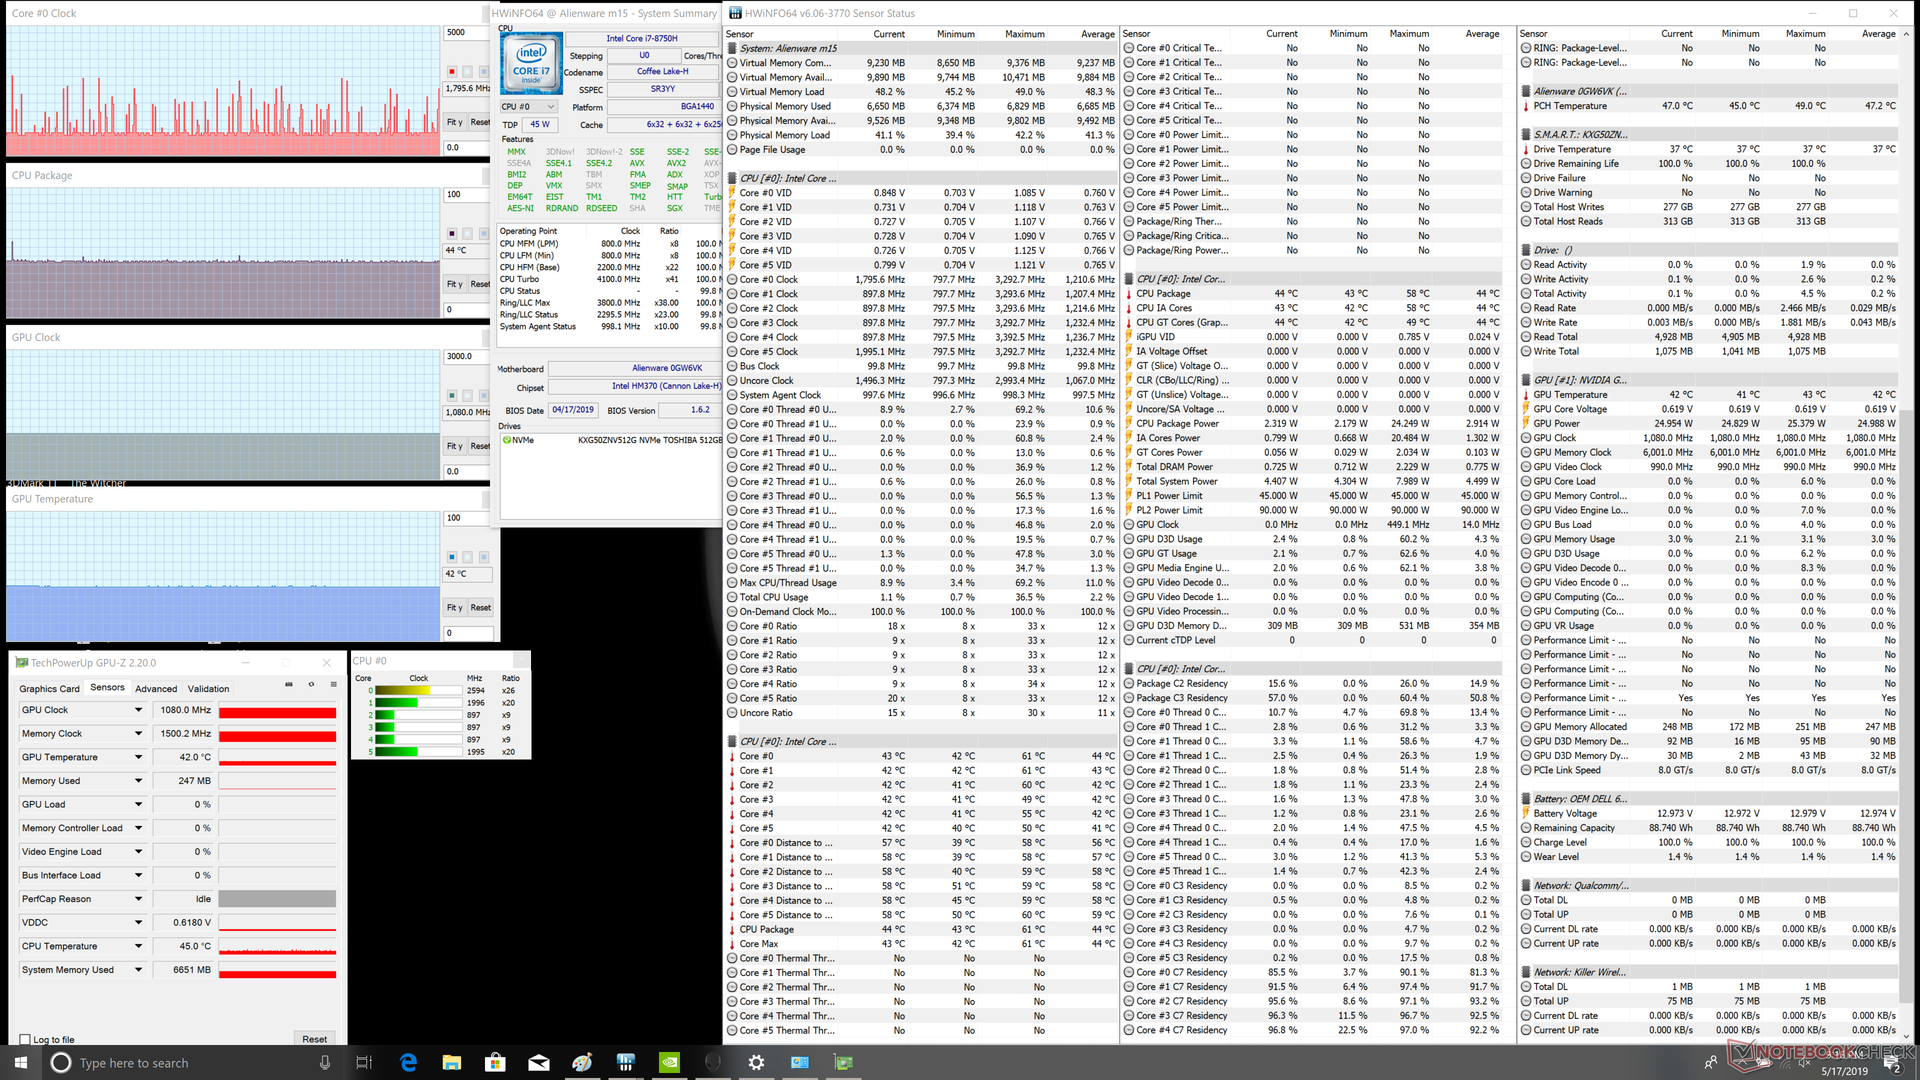Open Task View on the taskbar
1920x1080 pixels.
coord(364,1062)
